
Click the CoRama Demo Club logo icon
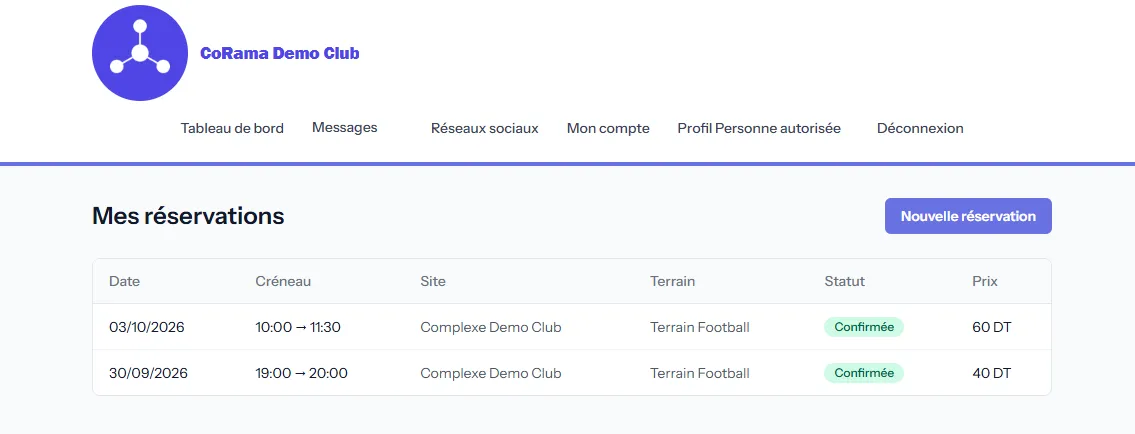point(140,53)
